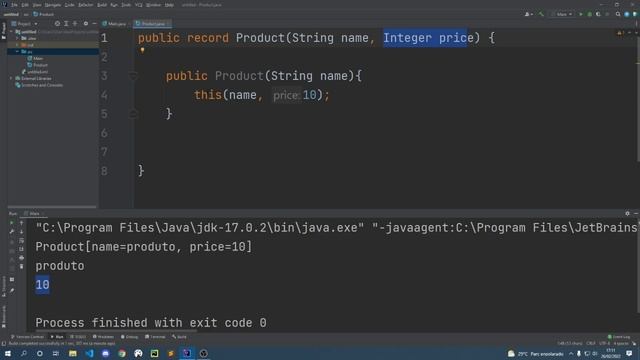Screen dimensions: 640x360
Task: Open the Window menu
Action: 153,5
